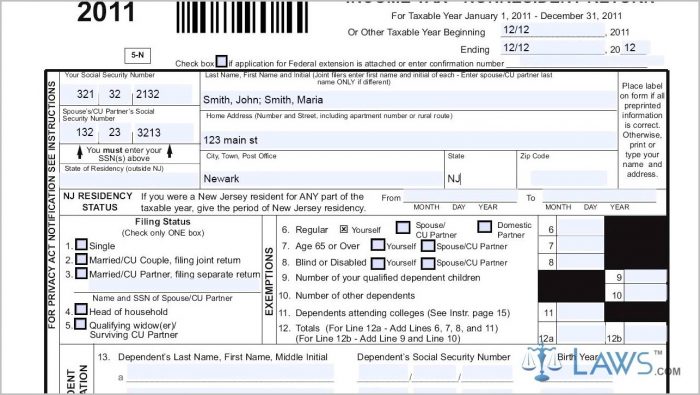Click the taxable year Ending date field
The image size is (700, 395).
pos(552,48)
